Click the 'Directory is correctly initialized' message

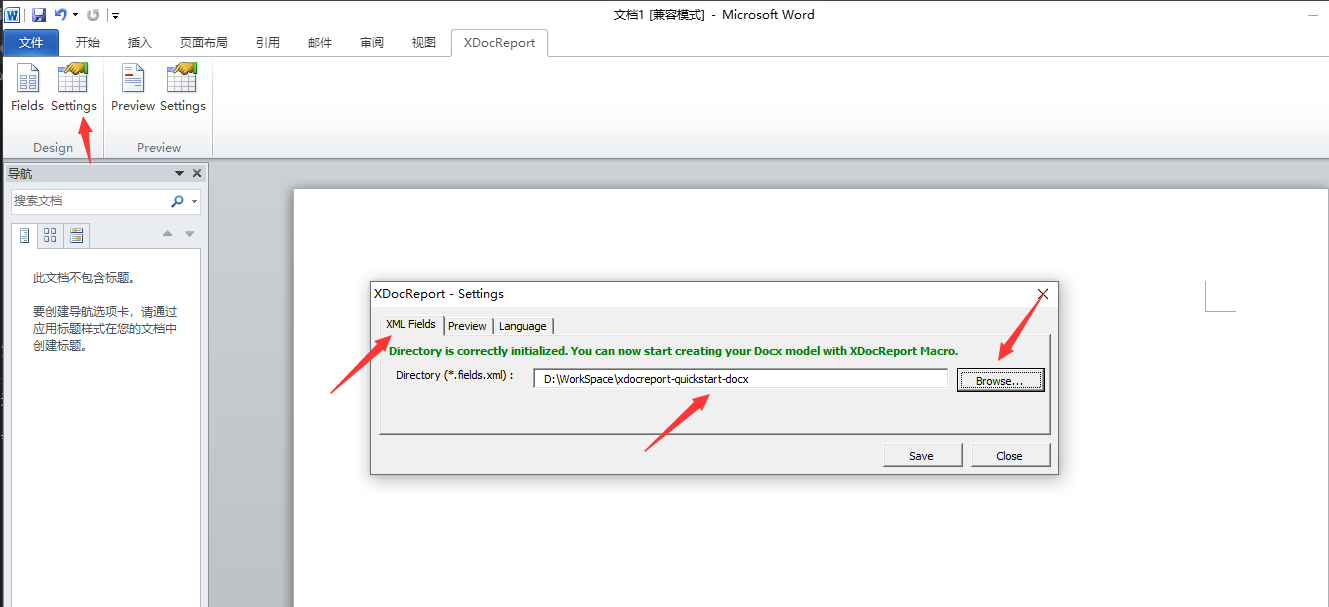click(673, 351)
